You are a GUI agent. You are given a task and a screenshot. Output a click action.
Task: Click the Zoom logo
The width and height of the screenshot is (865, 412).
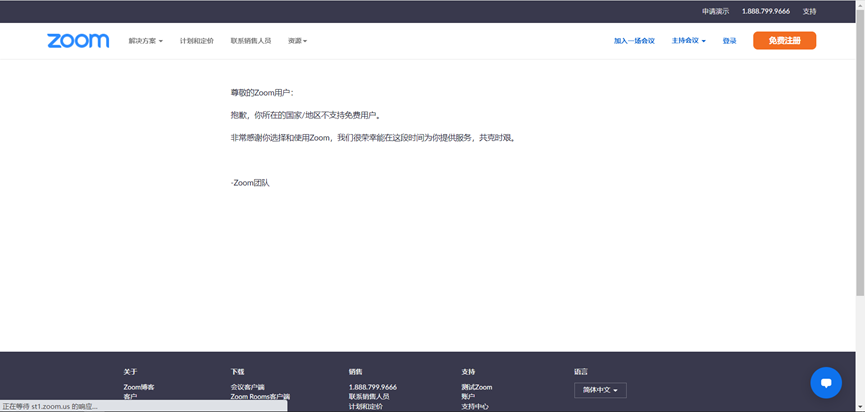coord(78,41)
